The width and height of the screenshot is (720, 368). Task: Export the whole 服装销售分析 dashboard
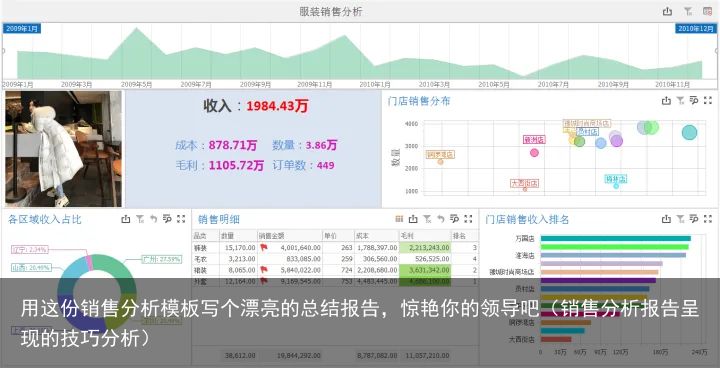pyautogui.click(x=667, y=11)
